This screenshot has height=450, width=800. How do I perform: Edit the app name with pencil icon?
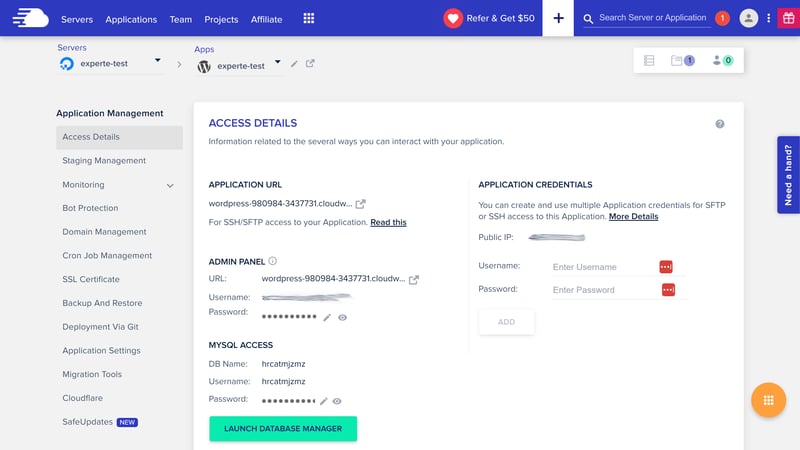[x=294, y=64]
